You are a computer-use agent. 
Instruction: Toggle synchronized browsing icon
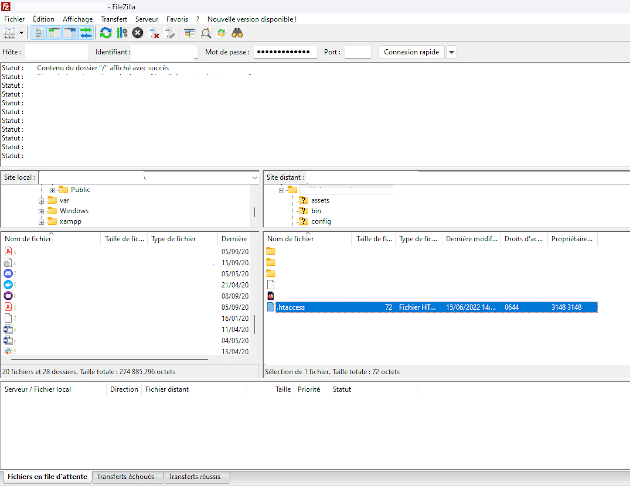pyautogui.click(x=221, y=33)
